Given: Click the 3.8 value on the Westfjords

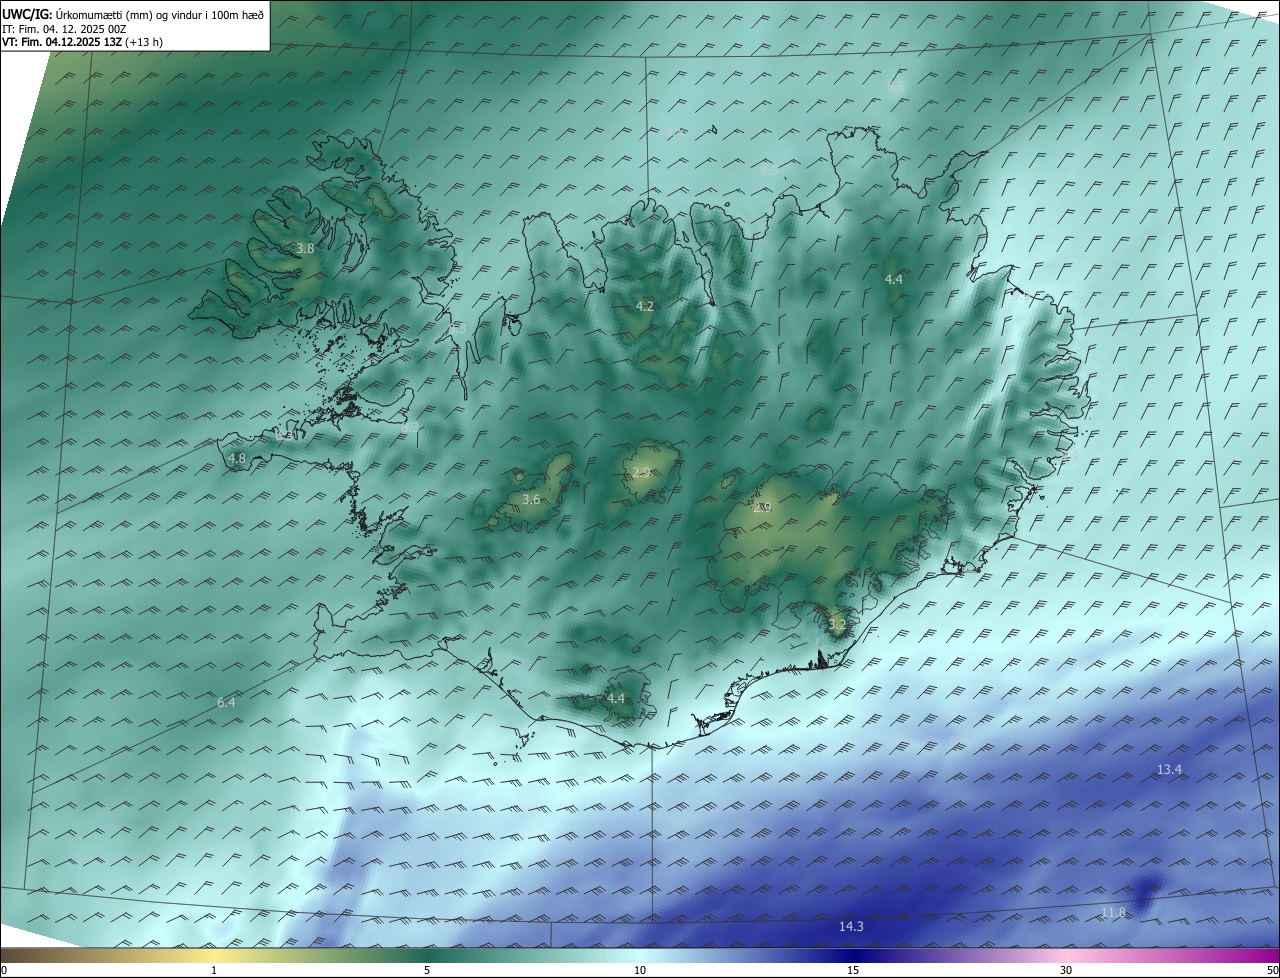Looking at the screenshot, I should click(306, 248).
